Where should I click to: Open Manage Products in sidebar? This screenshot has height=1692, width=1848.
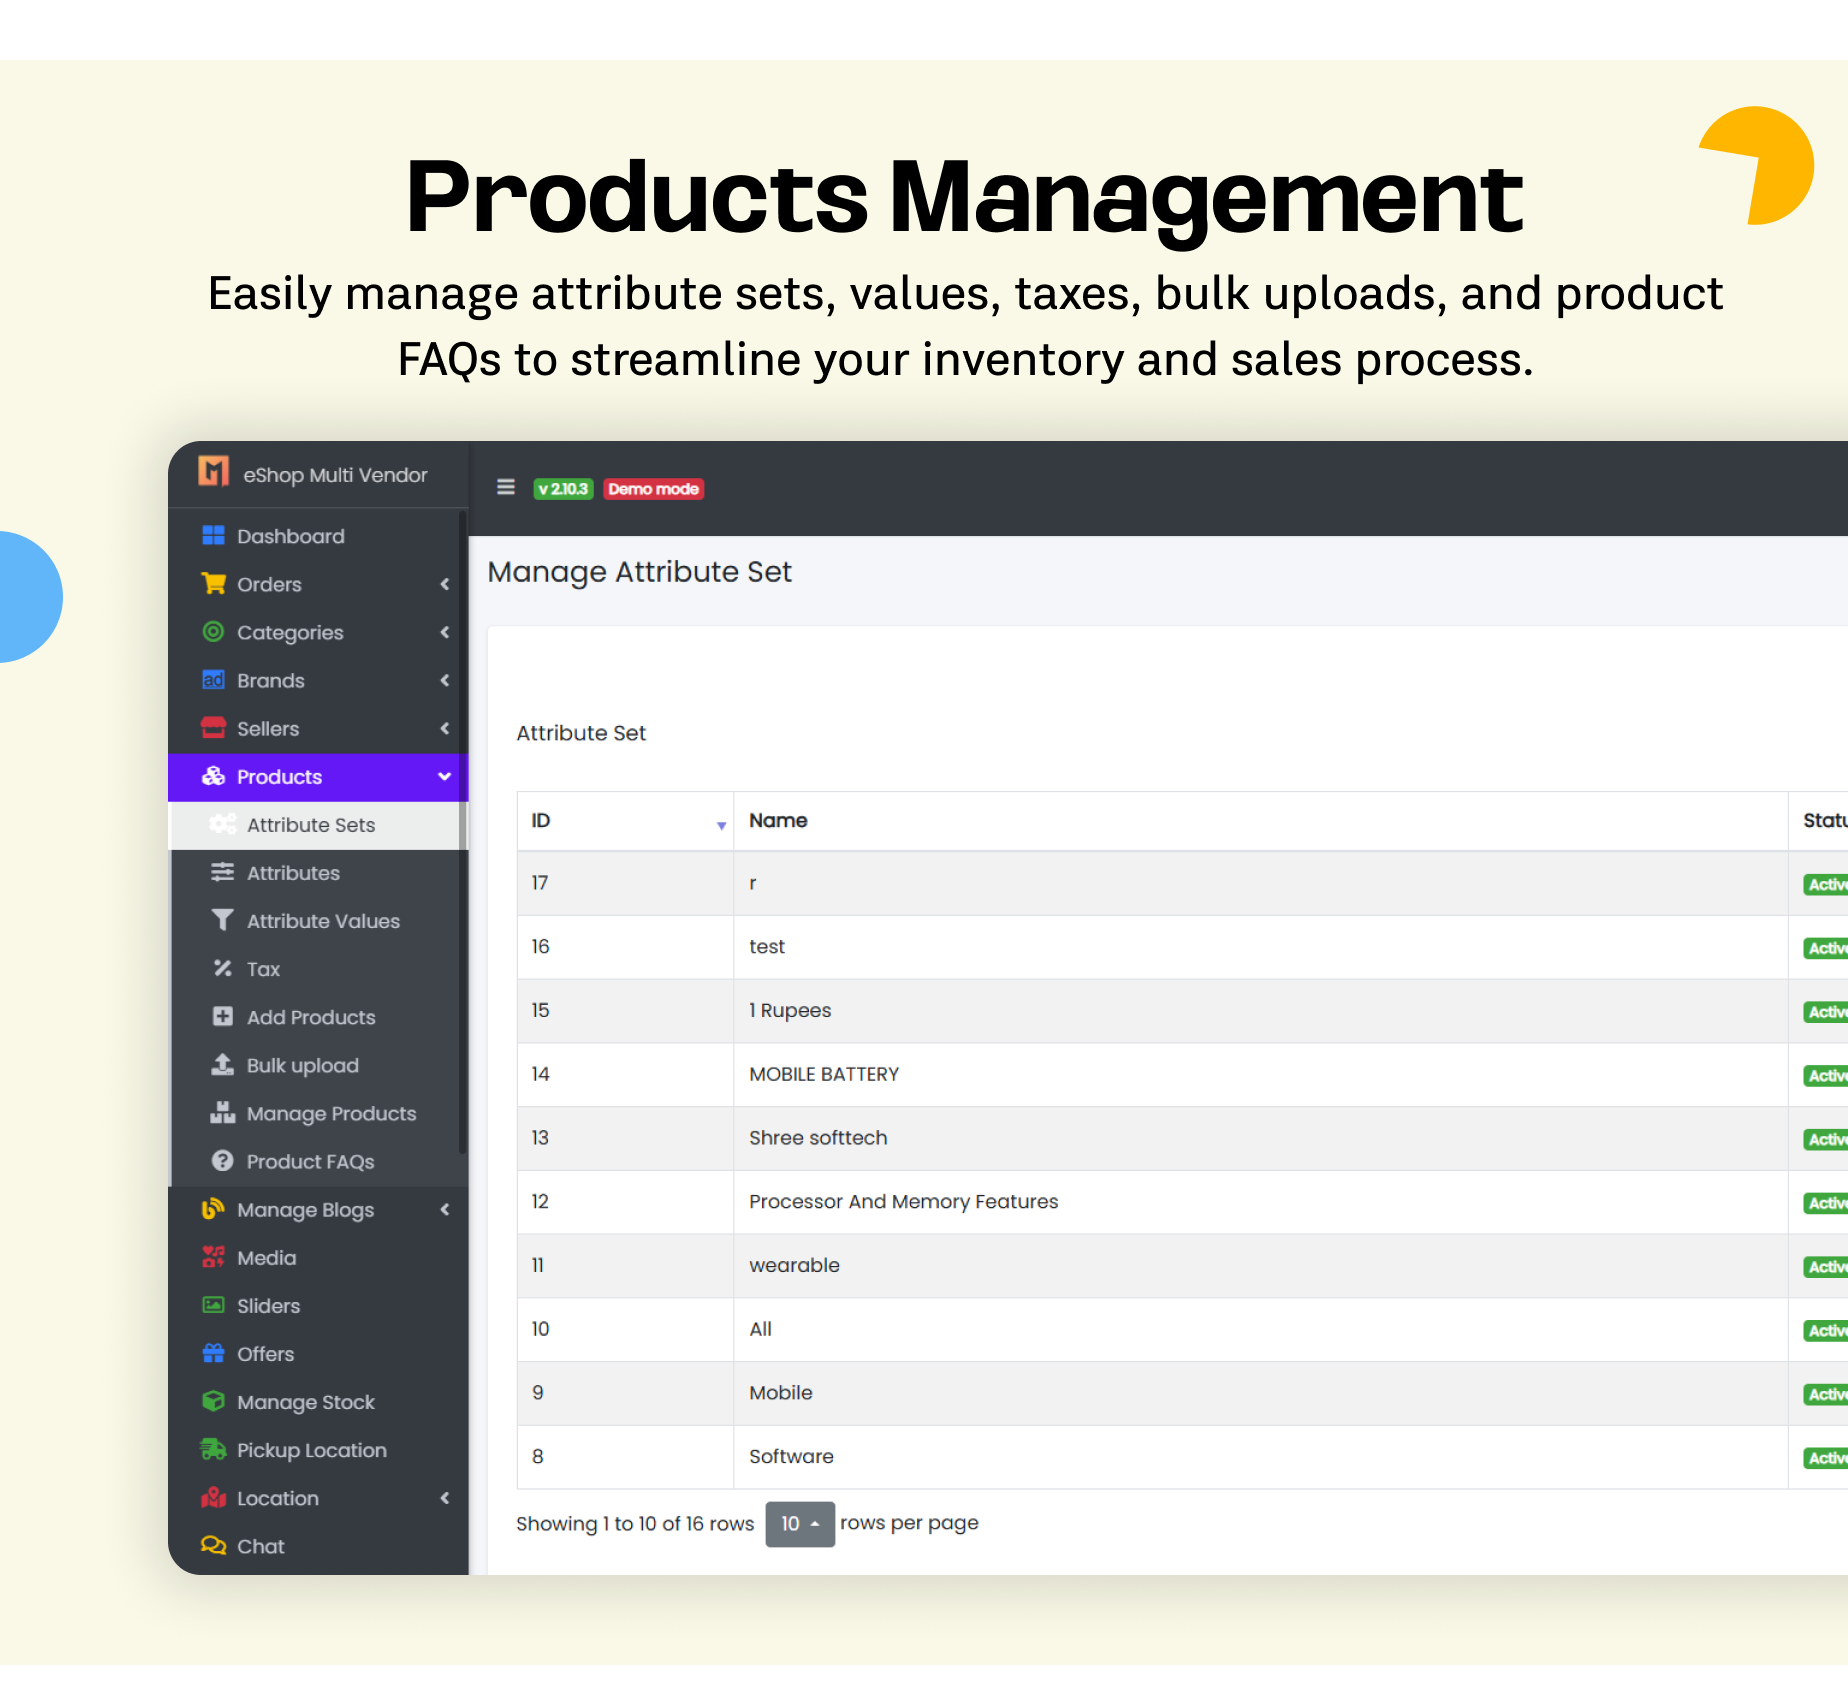point(331,1113)
